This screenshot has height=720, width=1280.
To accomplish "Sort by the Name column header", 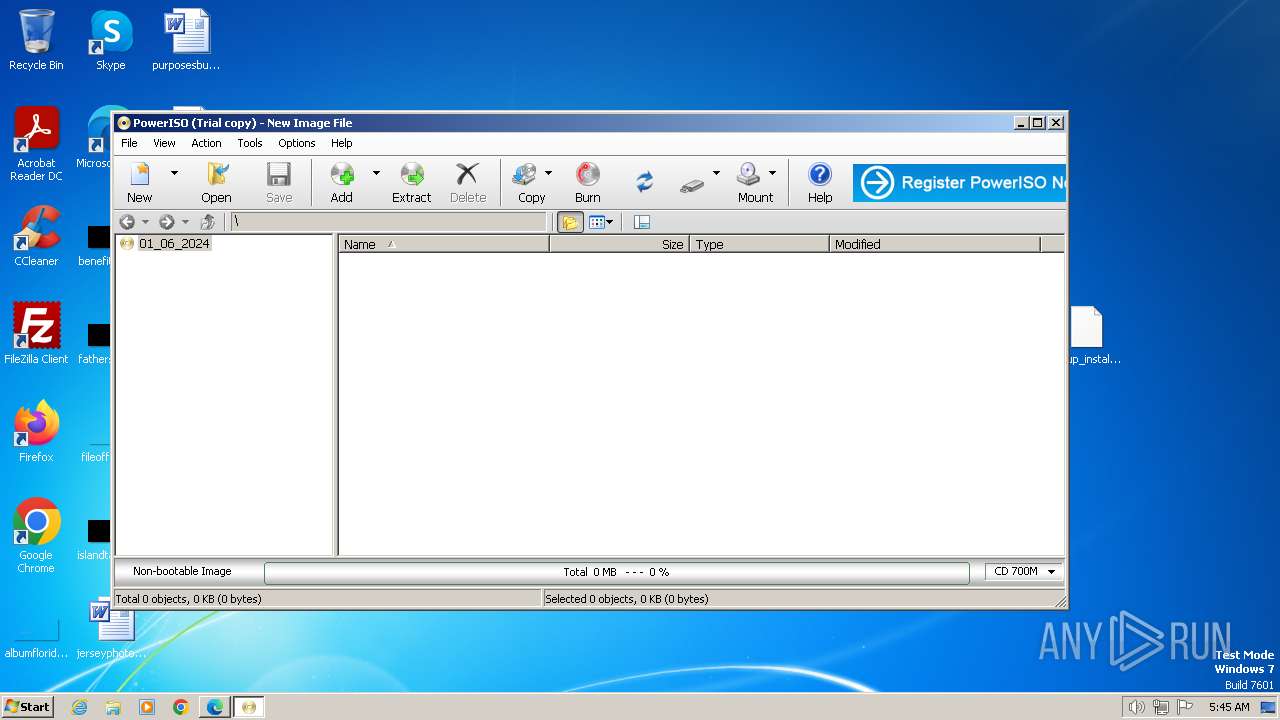I will [x=444, y=244].
